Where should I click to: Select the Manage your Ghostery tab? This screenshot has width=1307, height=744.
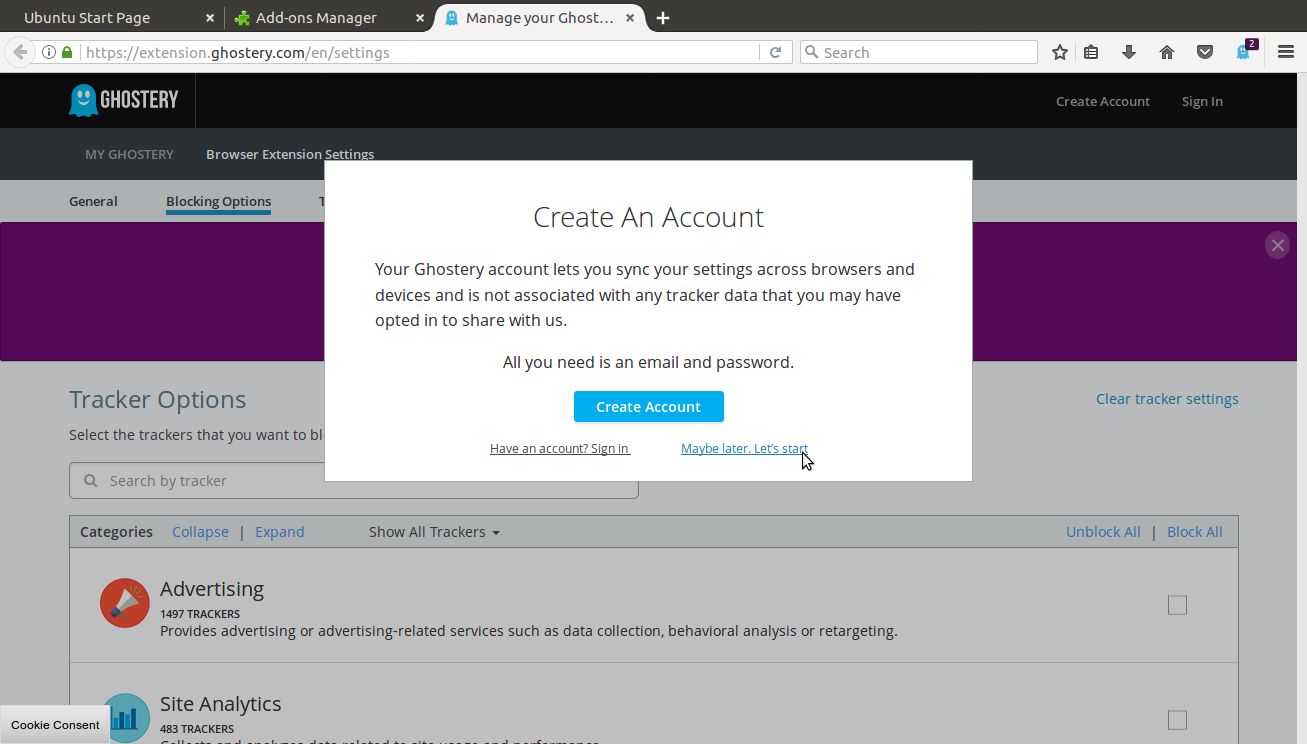click(x=540, y=18)
